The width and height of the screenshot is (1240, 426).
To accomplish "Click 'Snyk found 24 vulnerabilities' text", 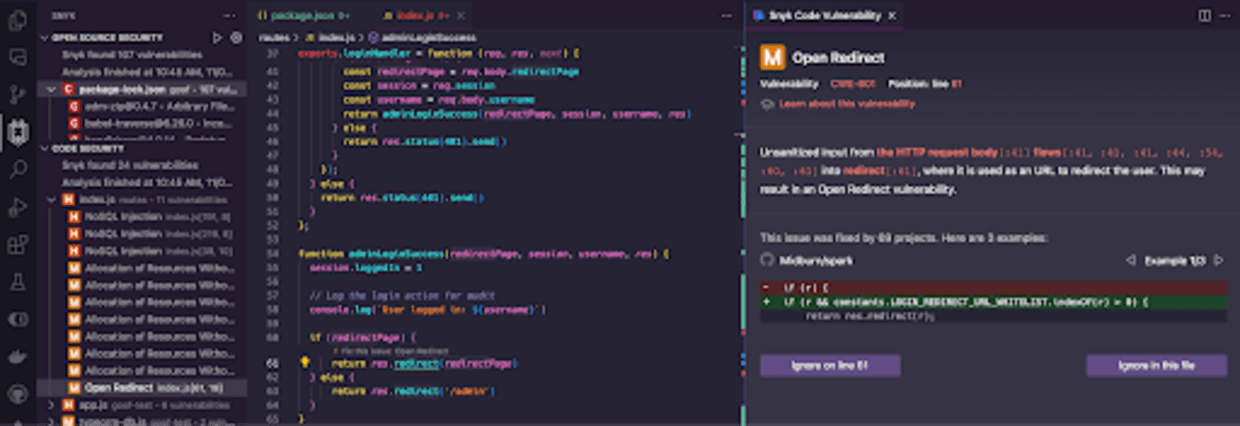I will coord(130,165).
